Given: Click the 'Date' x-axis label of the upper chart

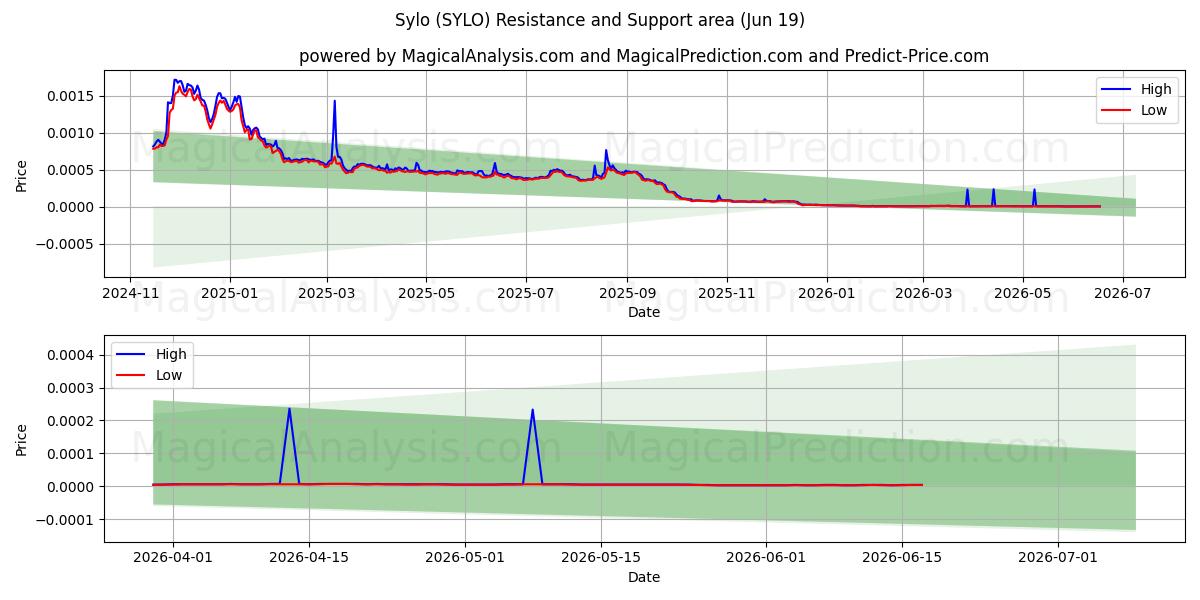Looking at the screenshot, I should pyautogui.click(x=644, y=312).
